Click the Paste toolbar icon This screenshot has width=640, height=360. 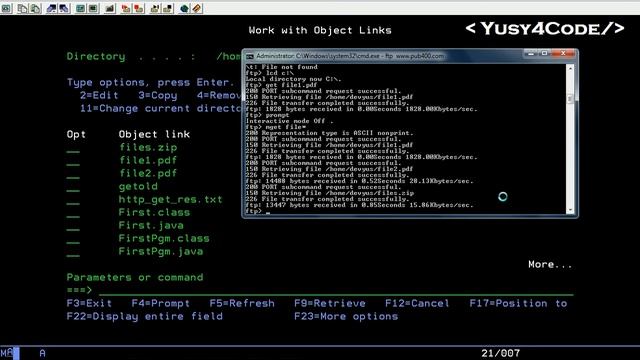36,8
